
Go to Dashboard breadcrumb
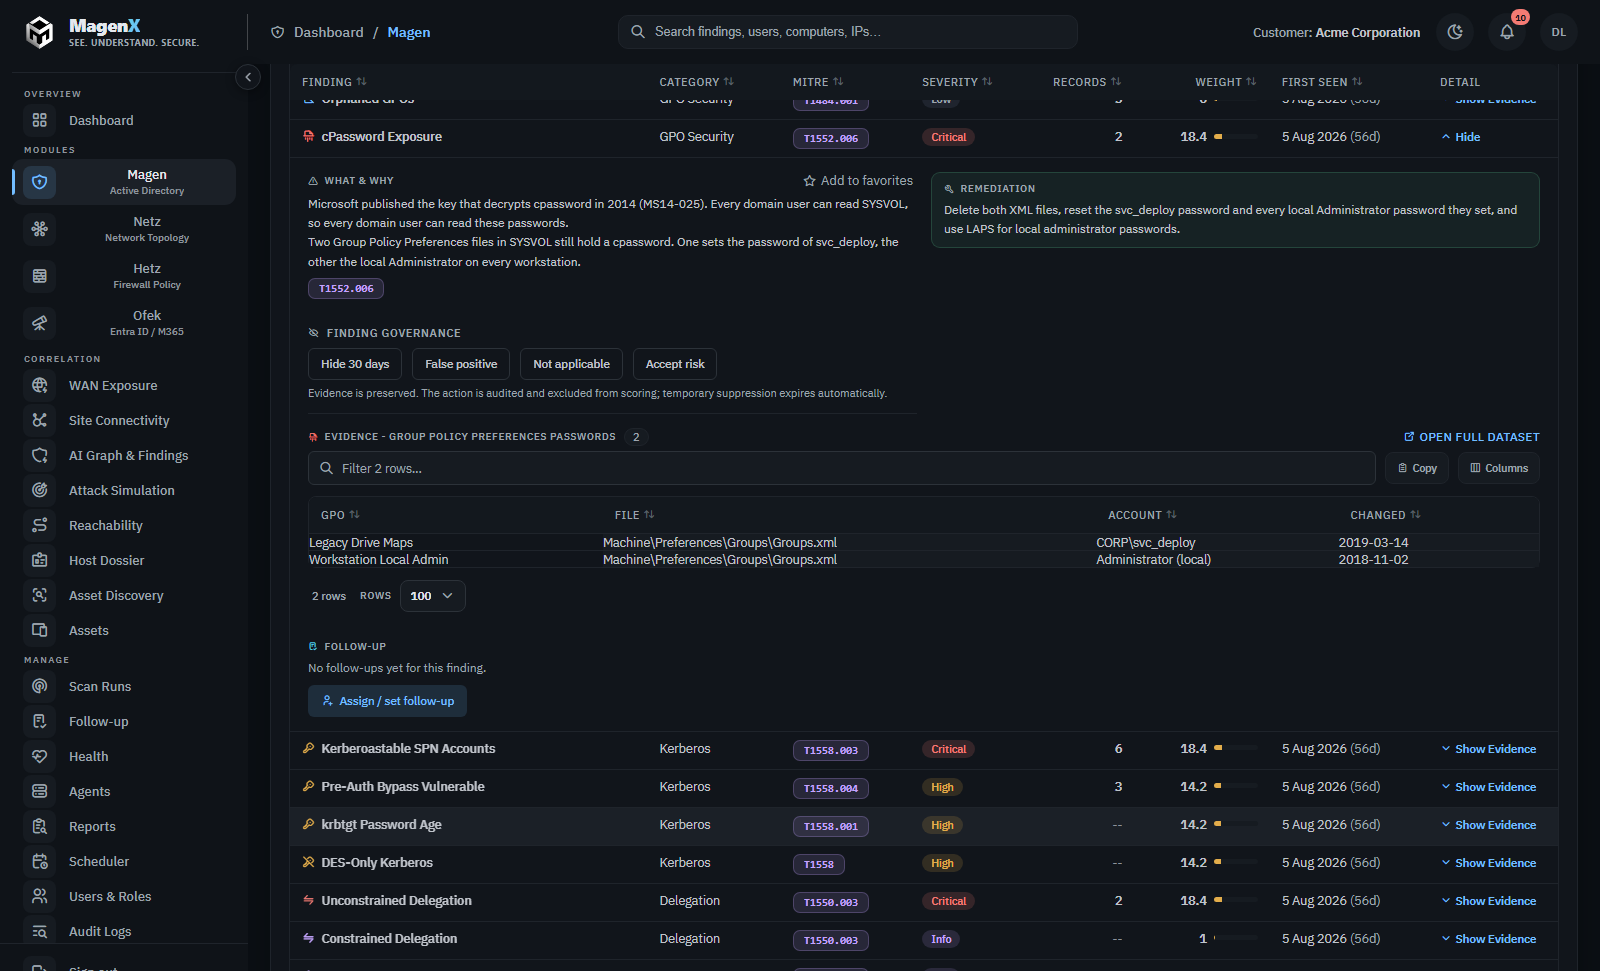[328, 32]
